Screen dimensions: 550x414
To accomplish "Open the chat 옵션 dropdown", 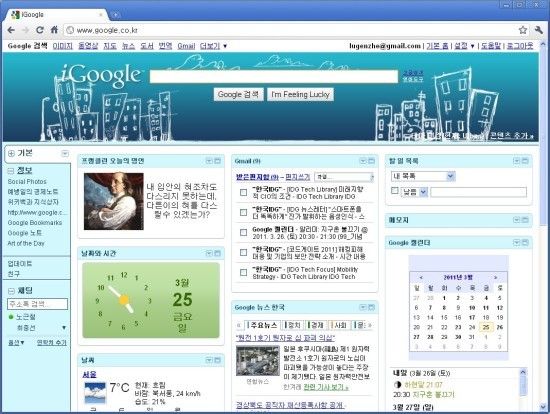I will pos(16,342).
